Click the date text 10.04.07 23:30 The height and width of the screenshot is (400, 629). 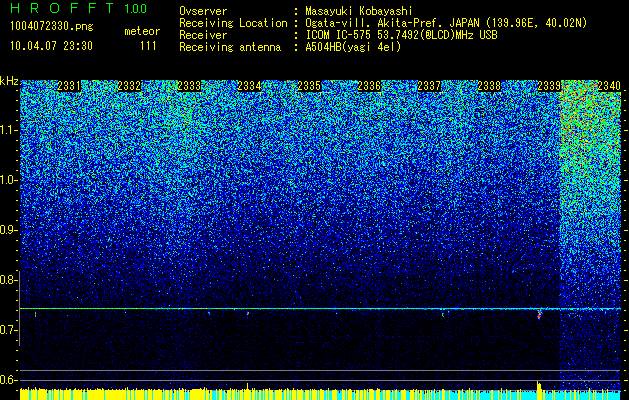51,46
